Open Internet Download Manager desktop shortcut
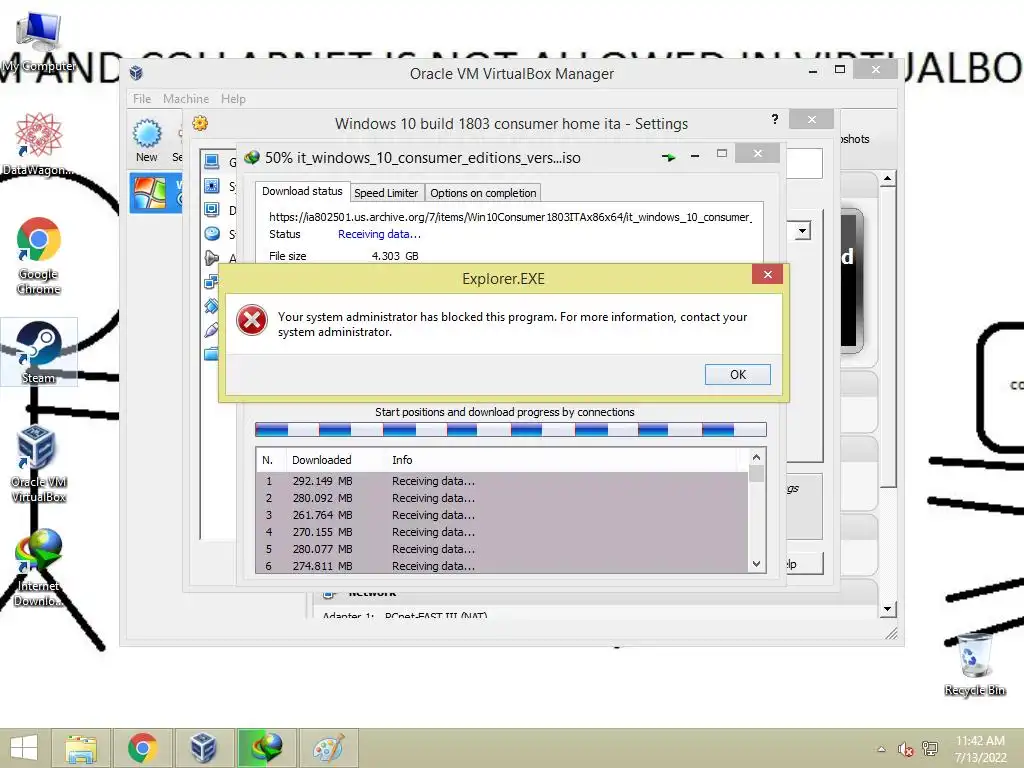Screen dimensions: 1024x768 point(39,568)
